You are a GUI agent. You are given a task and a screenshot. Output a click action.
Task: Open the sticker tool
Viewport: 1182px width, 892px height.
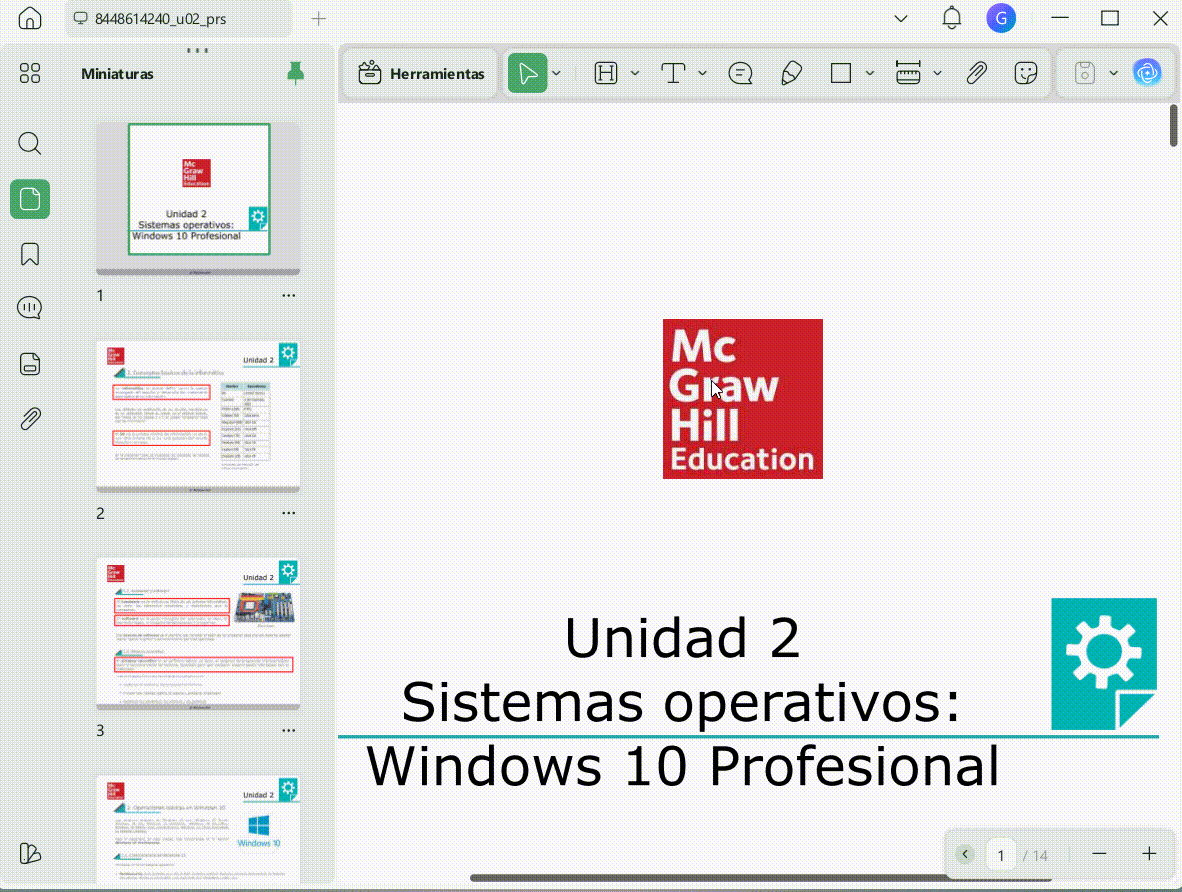pyautogui.click(x=1026, y=73)
